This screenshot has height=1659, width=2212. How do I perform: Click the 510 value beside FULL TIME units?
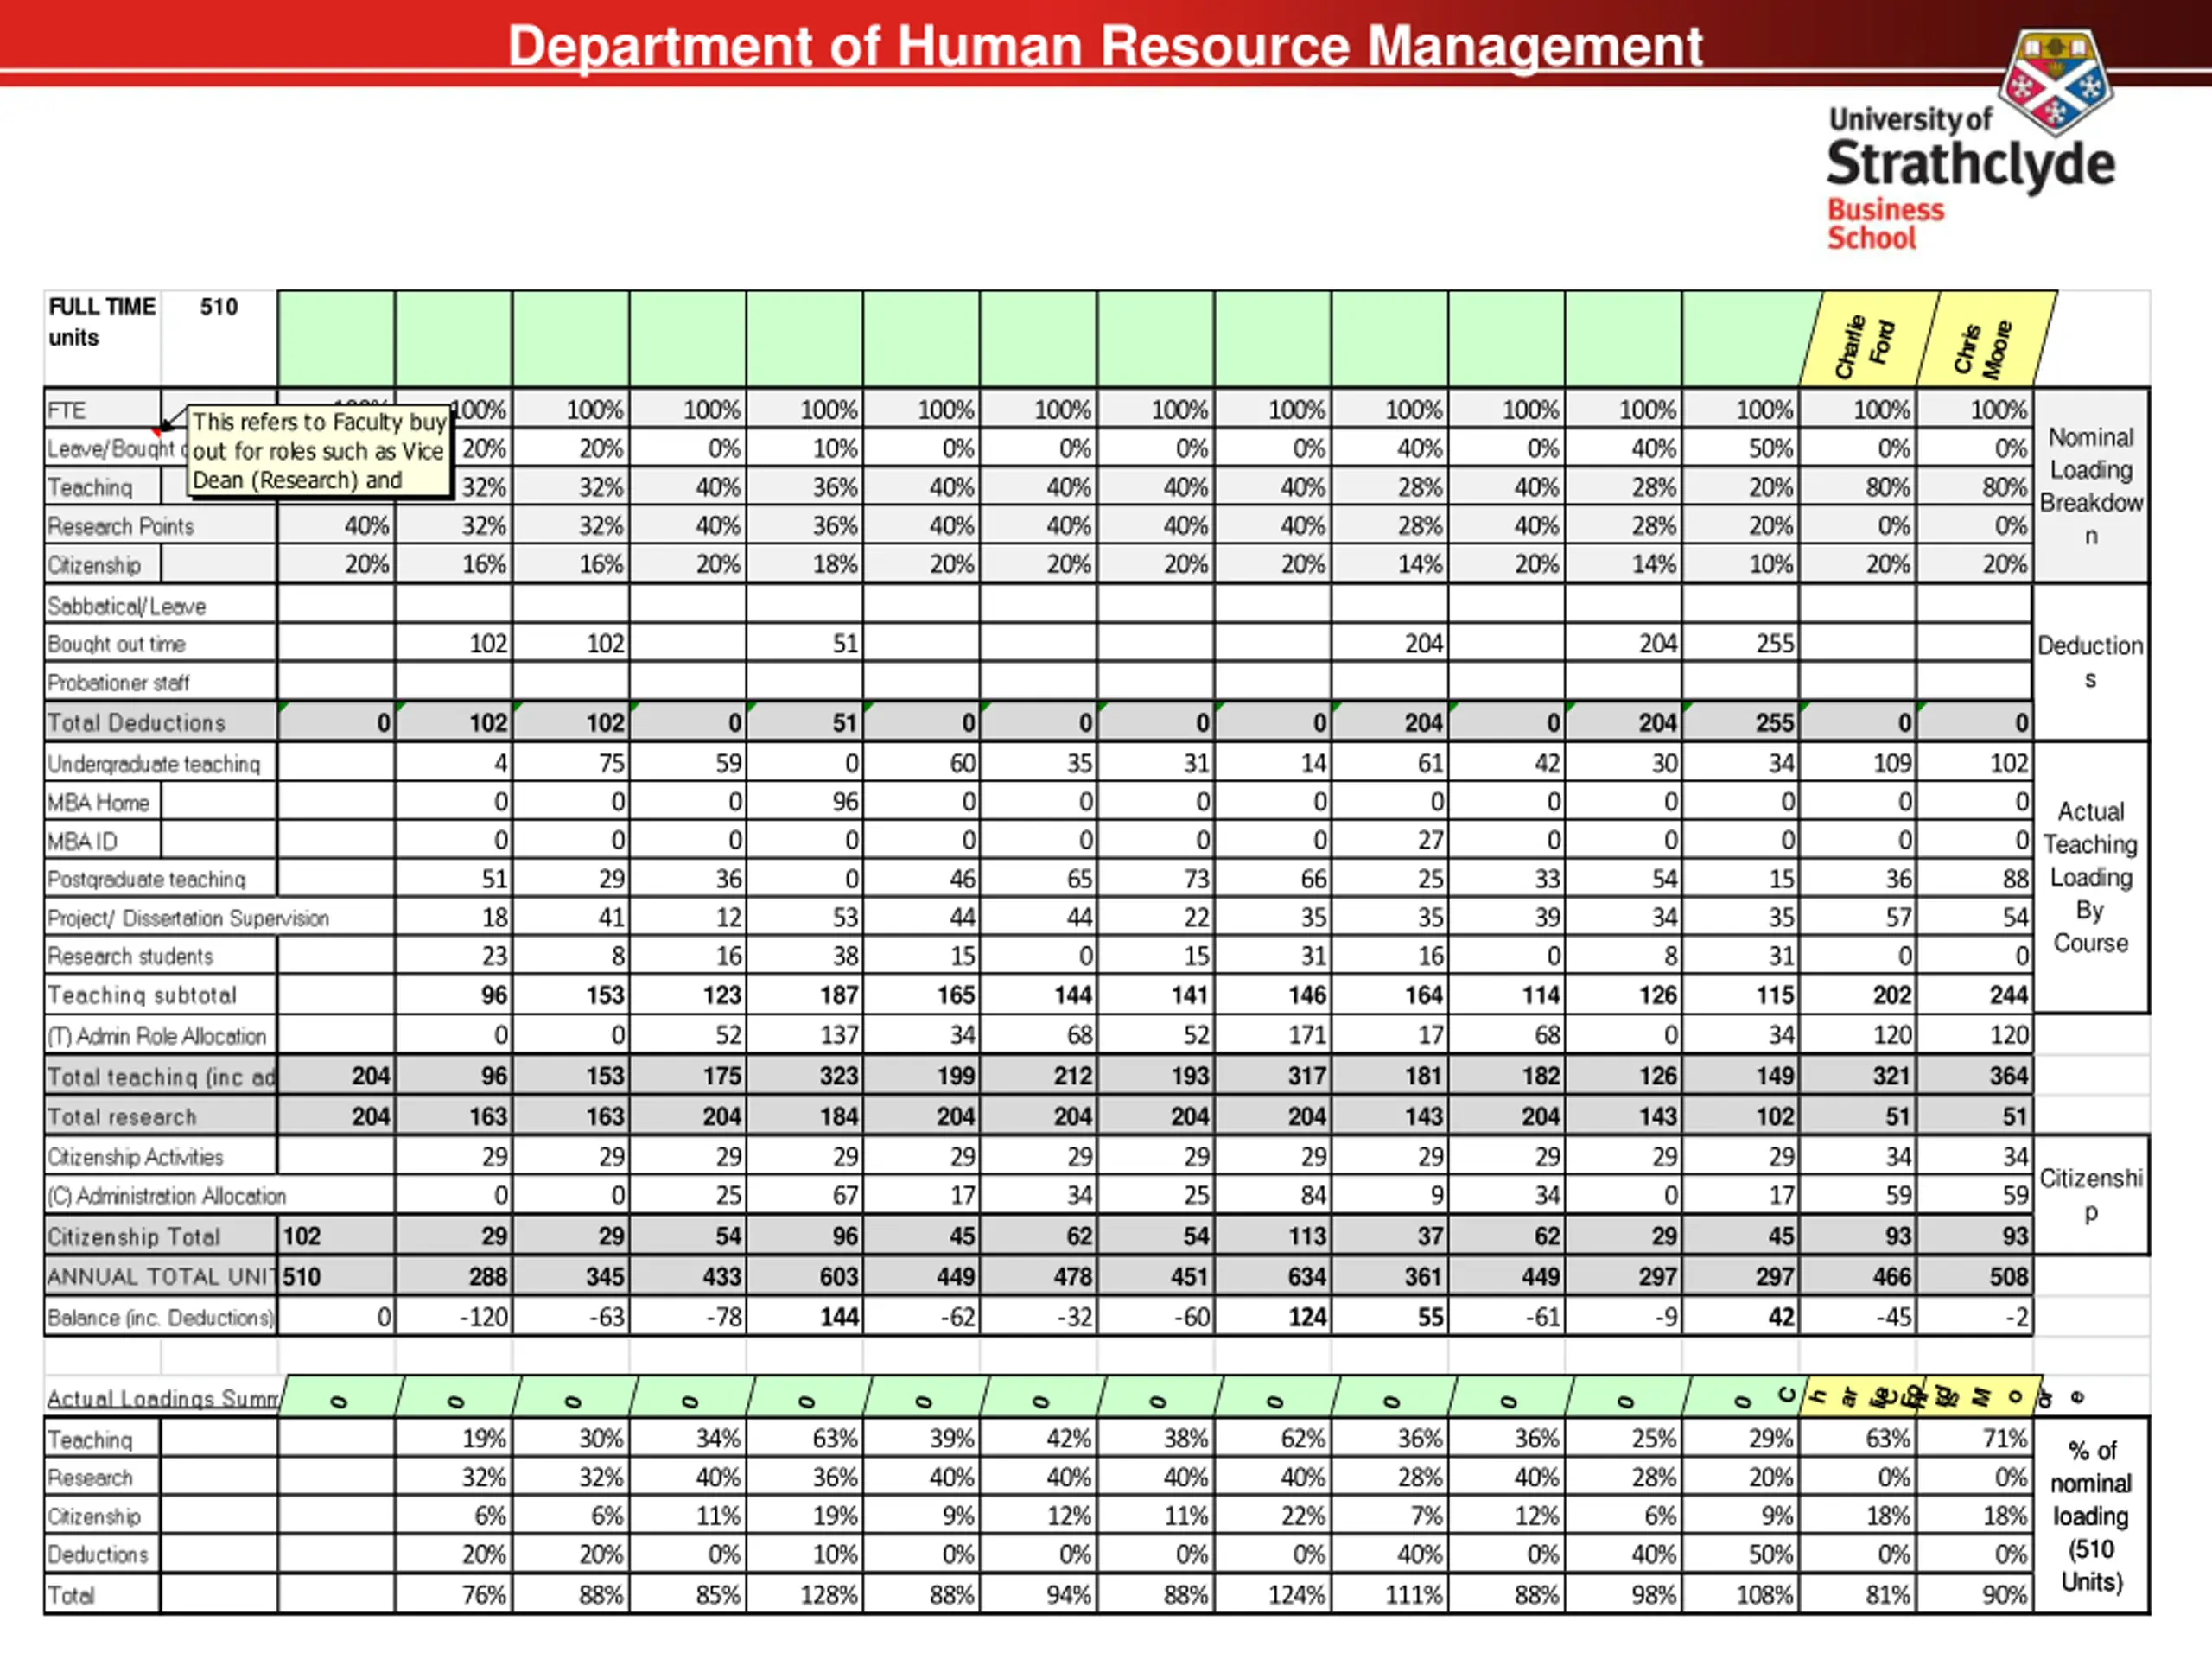click(218, 307)
